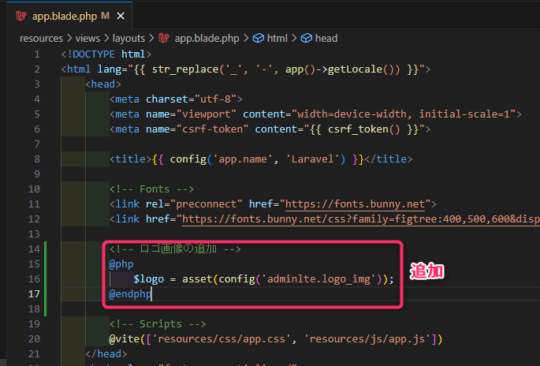Open the html breadcrumb symbol
Screen dimensions: 540x366
point(277,38)
